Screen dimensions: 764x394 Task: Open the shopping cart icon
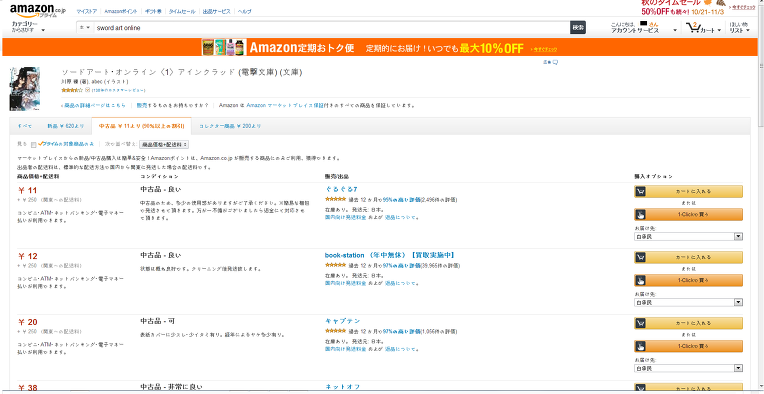pyautogui.click(x=692, y=28)
